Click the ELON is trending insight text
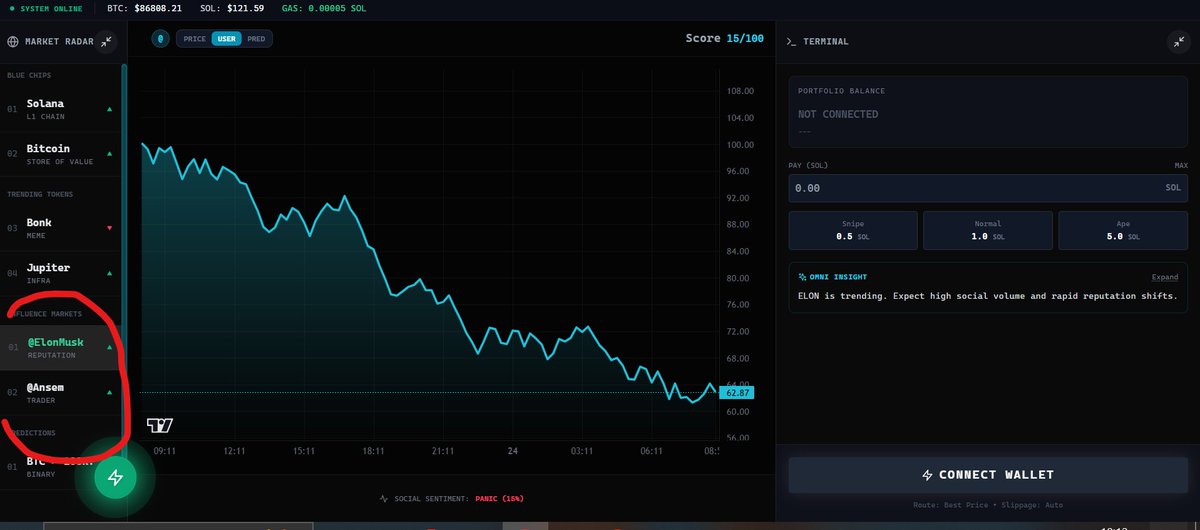The width and height of the screenshot is (1200, 530). coord(988,296)
